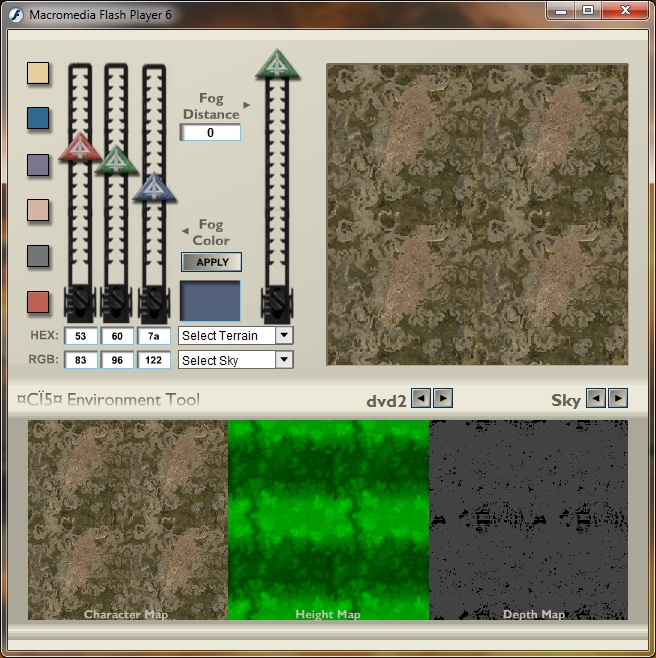Go to next dvd2 terrain
656x658 pixels.
pos(443,398)
